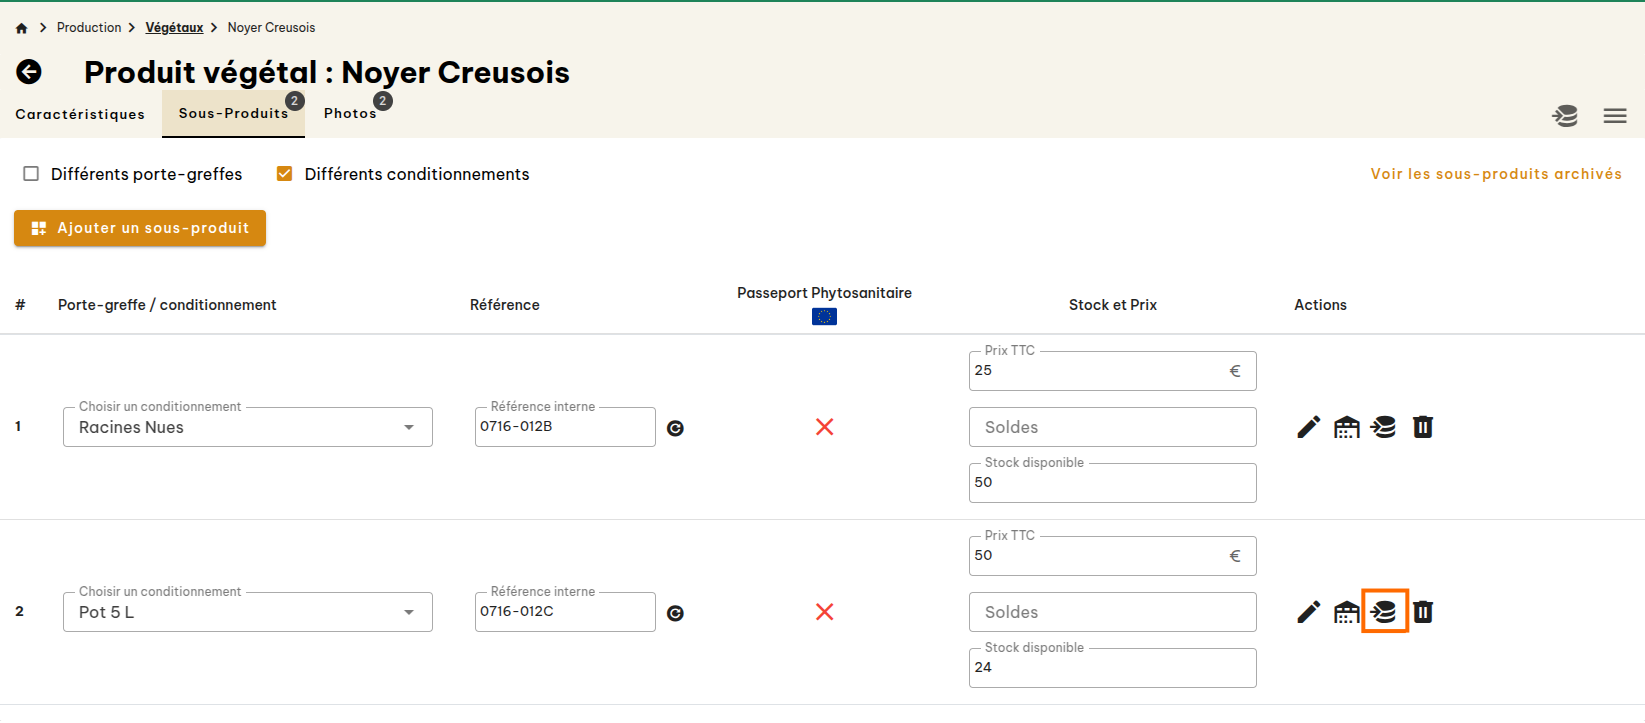Open warehouse icon for Pot 5 L row
1645x723 pixels.
[x=1347, y=612]
